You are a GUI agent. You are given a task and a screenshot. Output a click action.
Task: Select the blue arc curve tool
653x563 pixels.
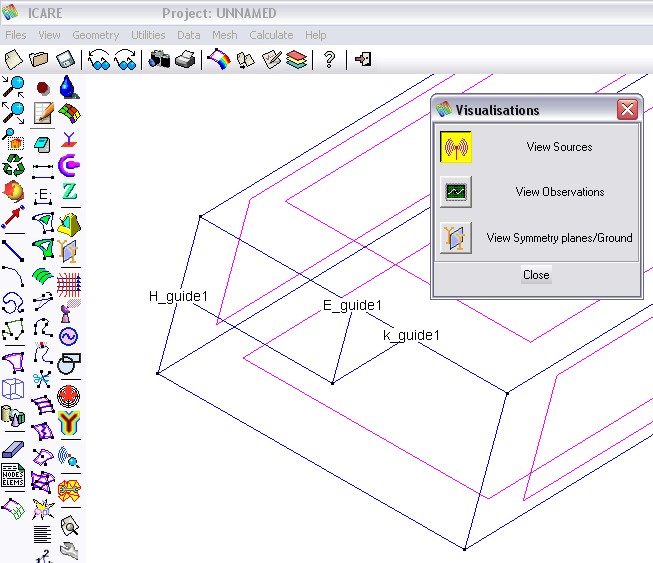13,277
